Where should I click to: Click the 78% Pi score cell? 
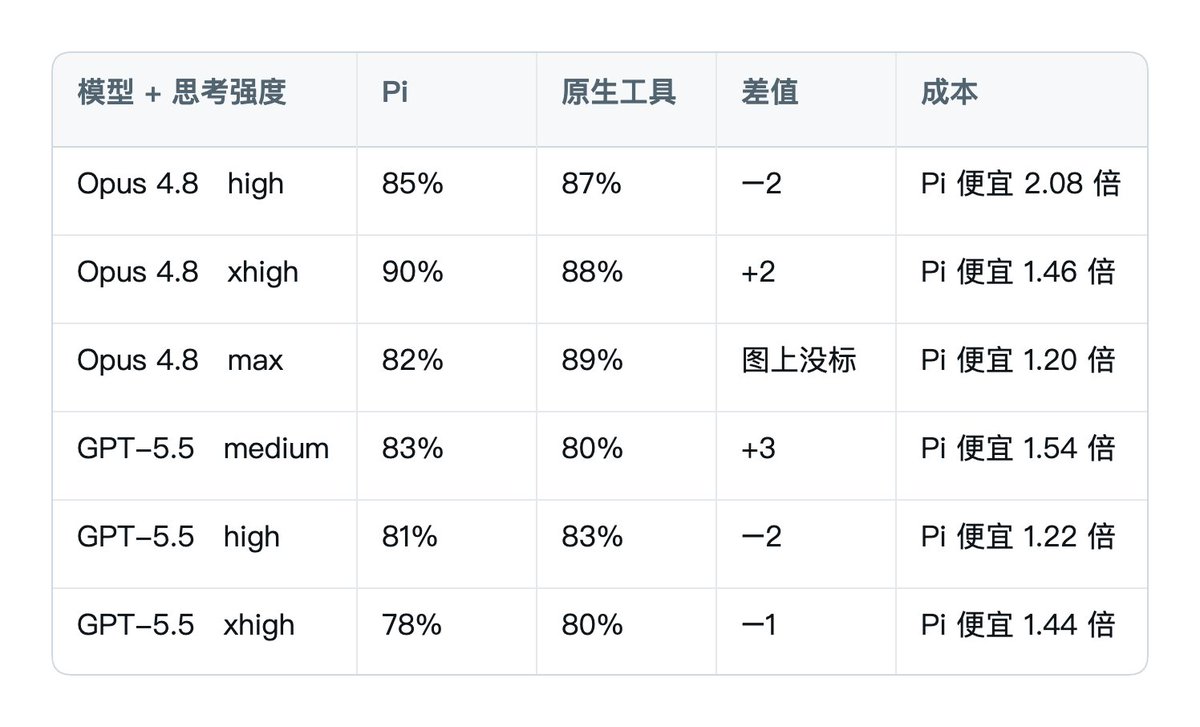(411, 624)
